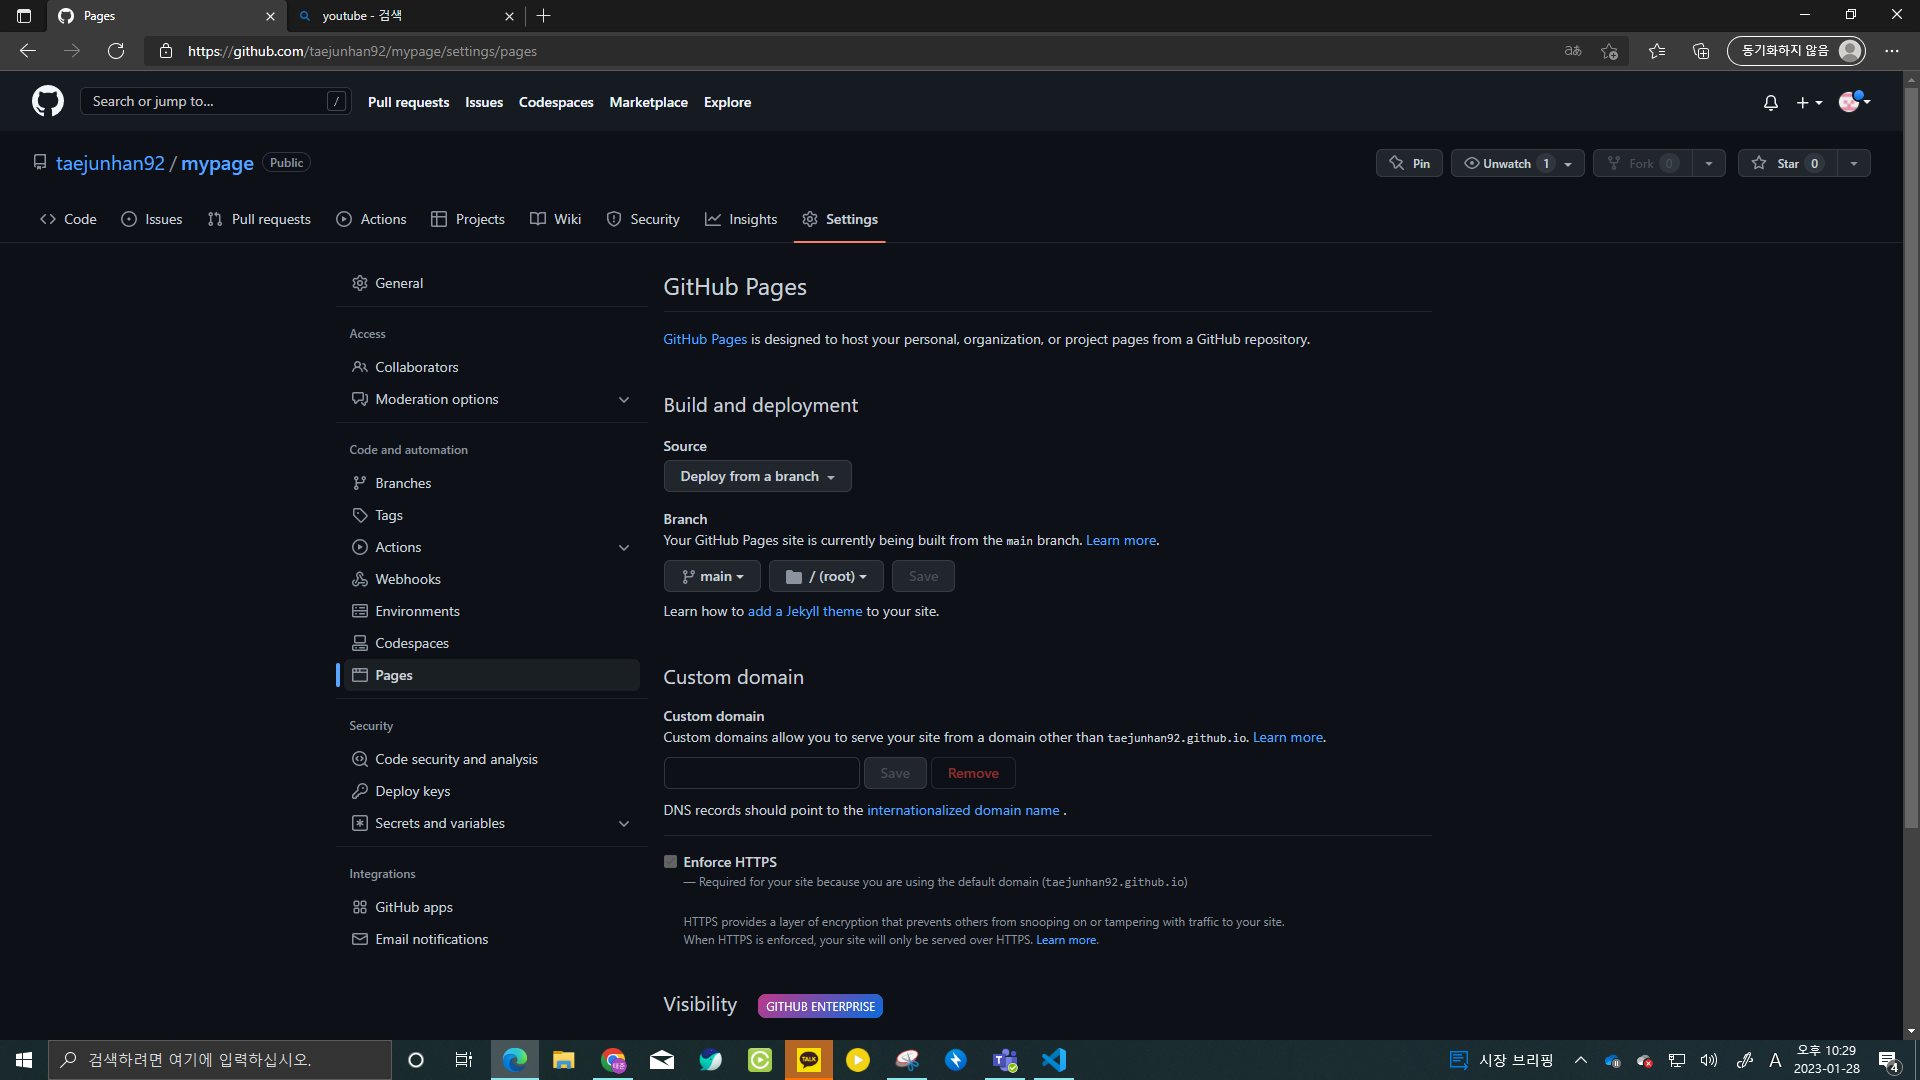Click the page vertical scrollbar
The image size is (1920, 1080).
(x=1911, y=458)
